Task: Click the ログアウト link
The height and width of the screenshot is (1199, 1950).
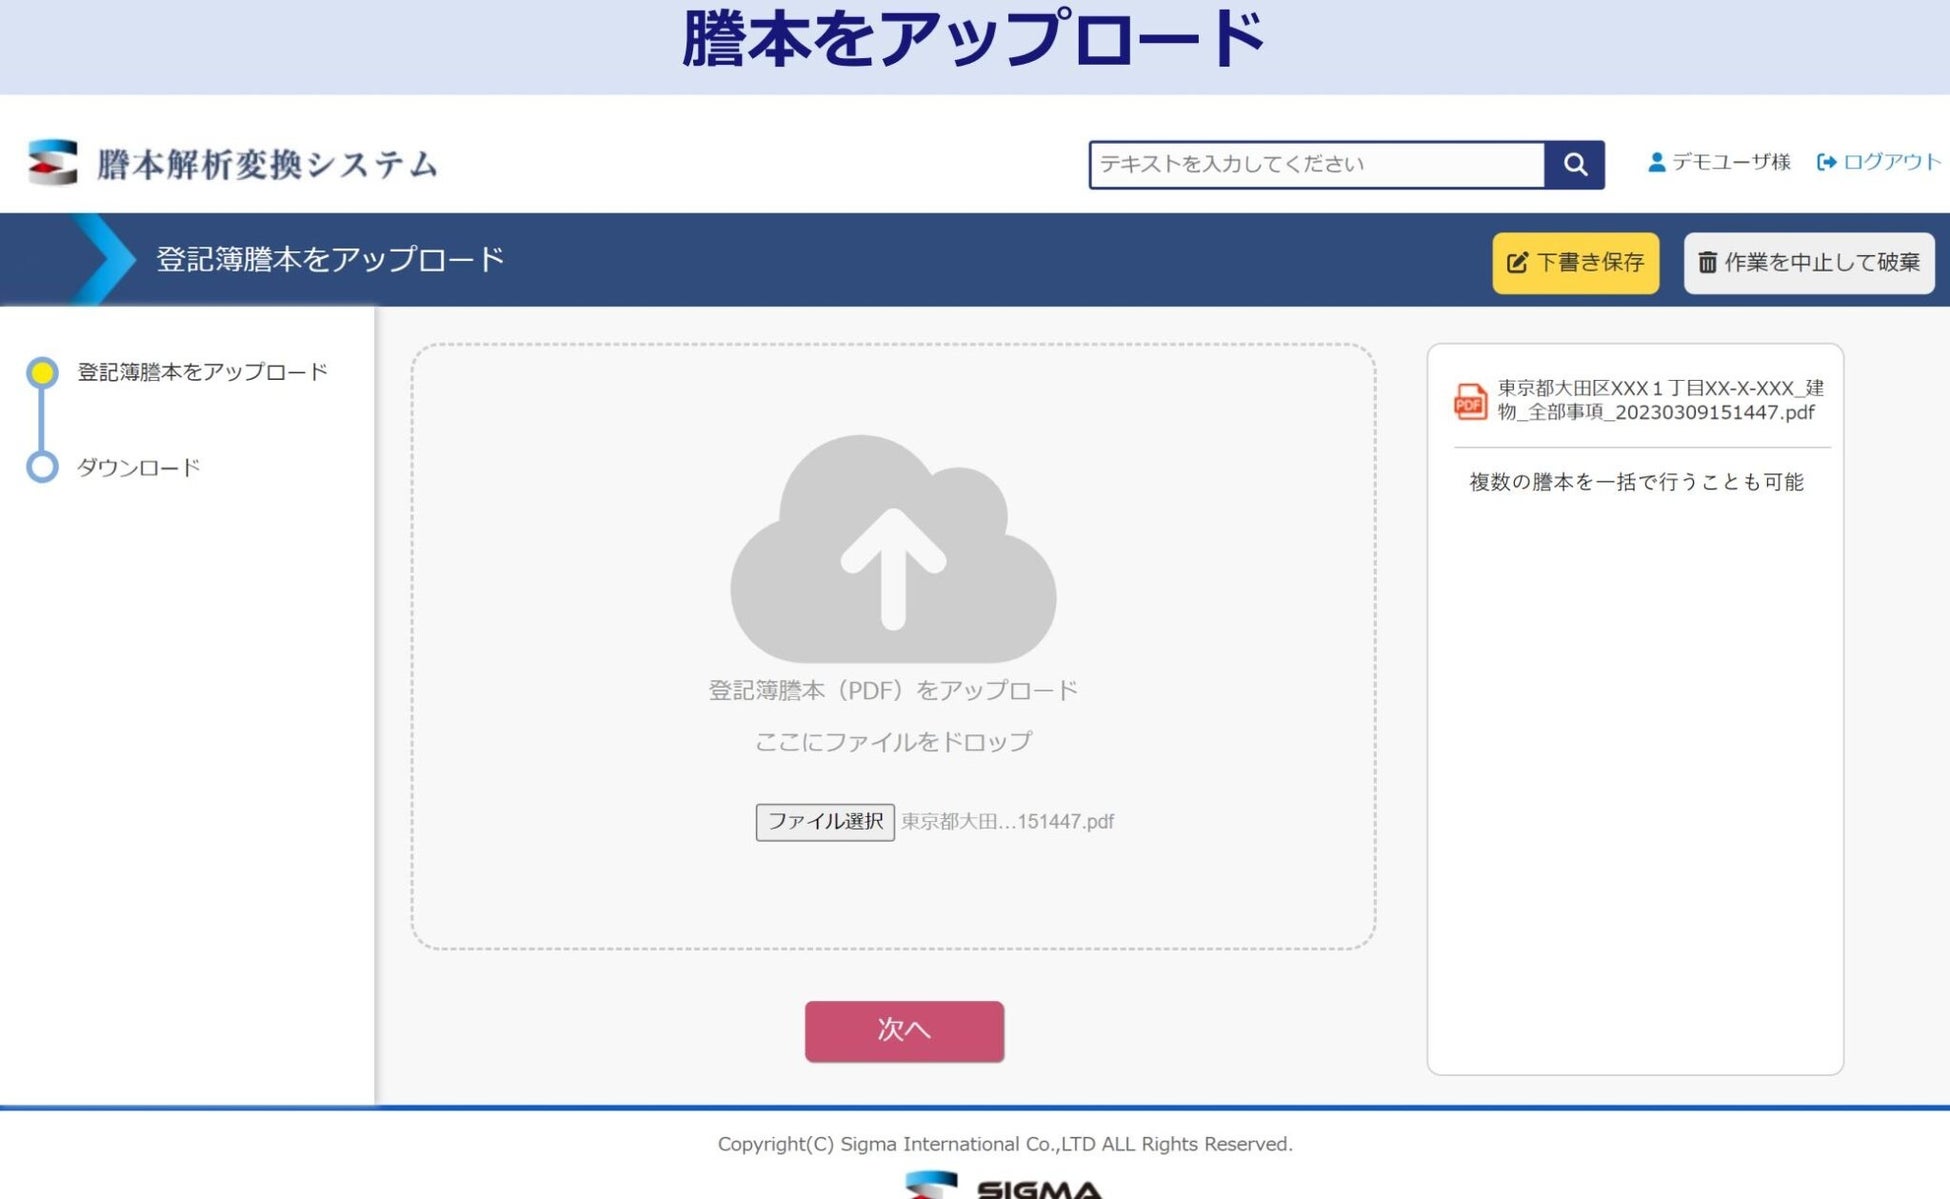Action: (1891, 162)
